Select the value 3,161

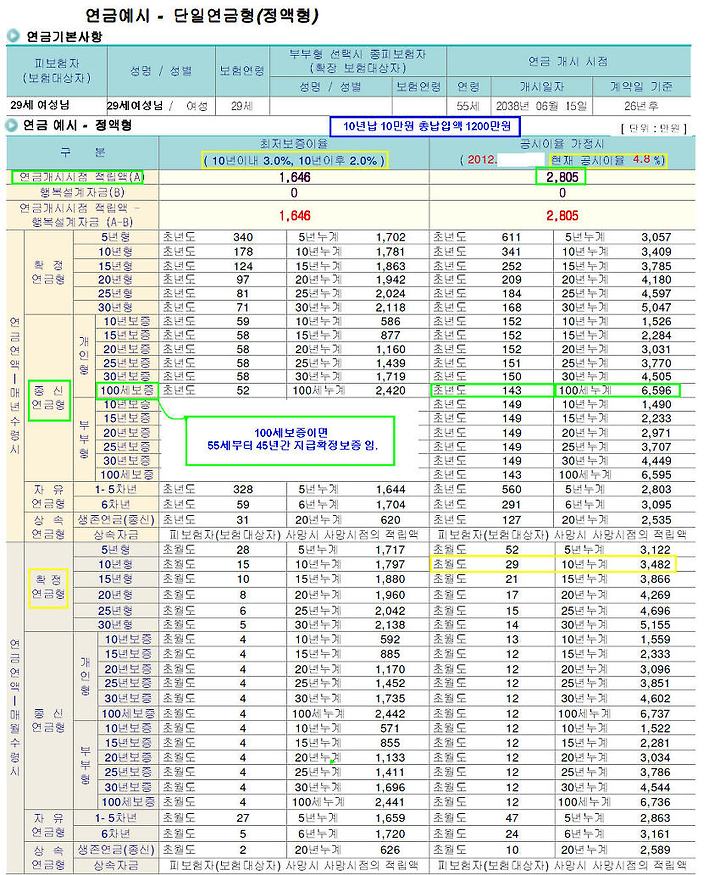656,834
